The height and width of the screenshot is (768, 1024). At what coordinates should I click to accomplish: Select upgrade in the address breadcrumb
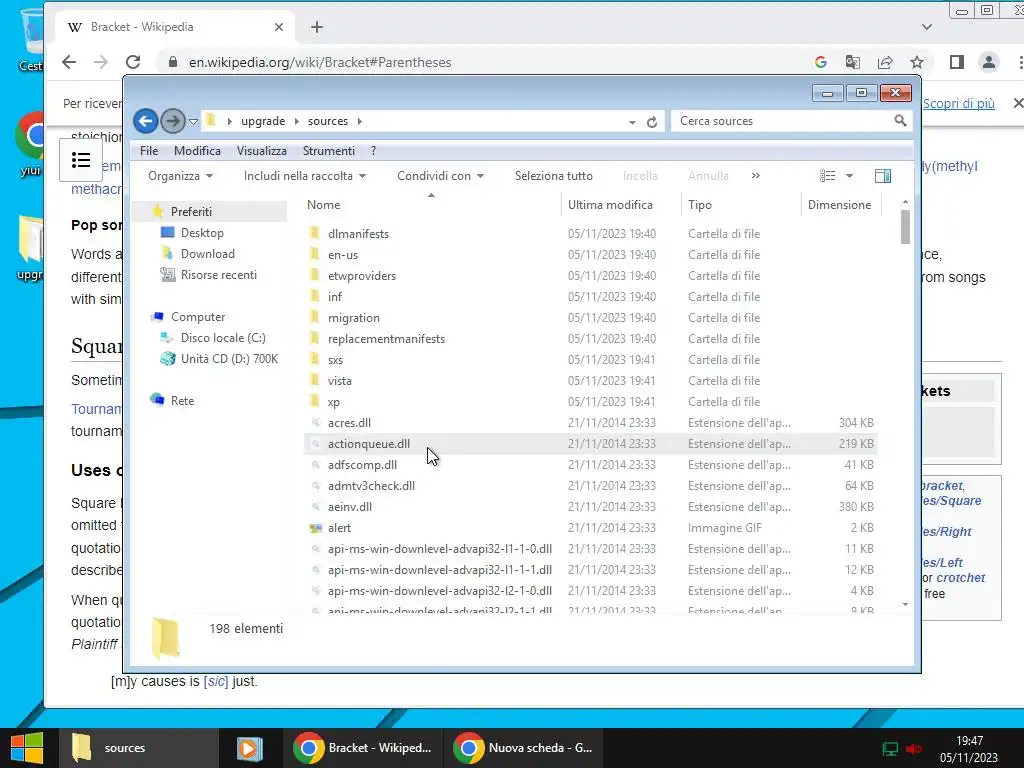(263, 121)
